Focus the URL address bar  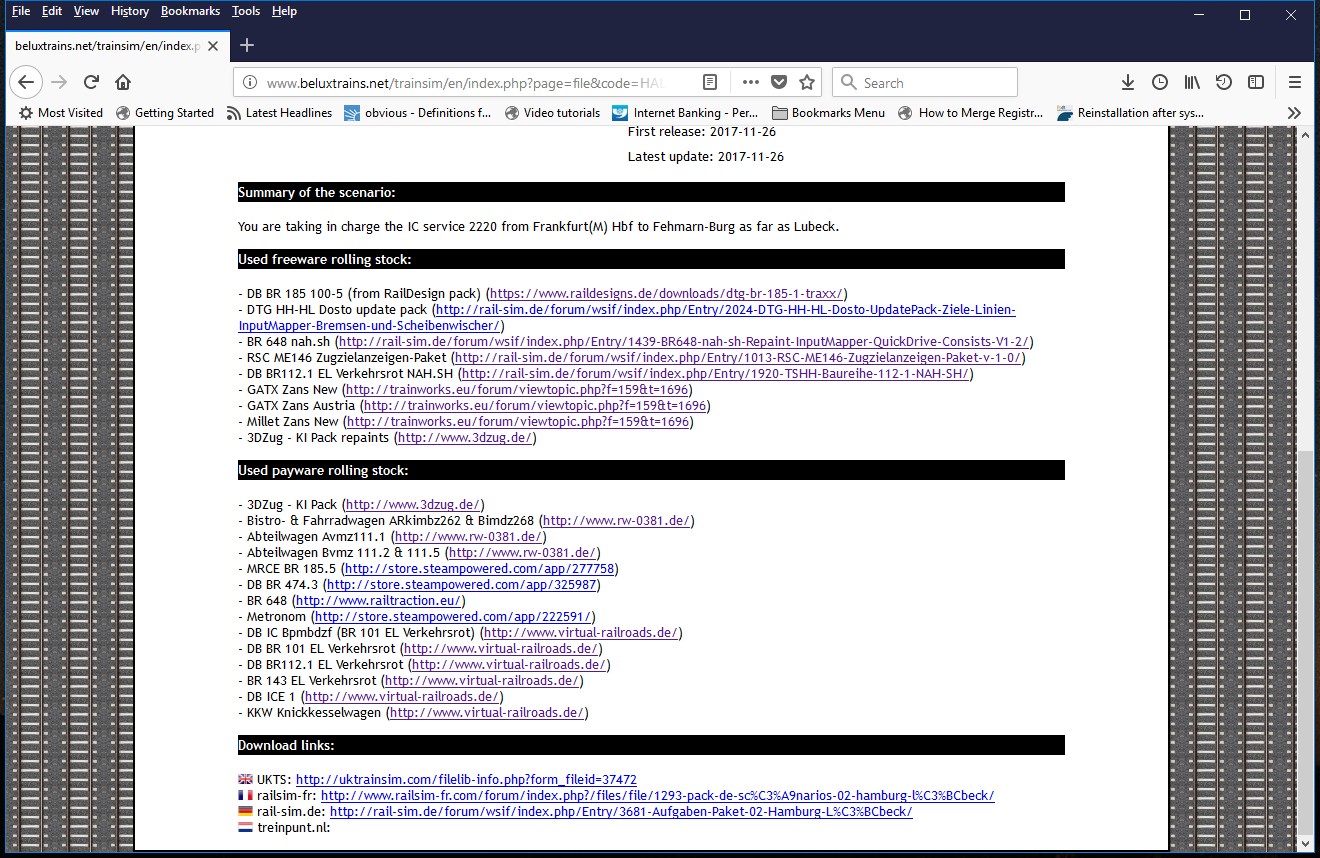[465, 83]
